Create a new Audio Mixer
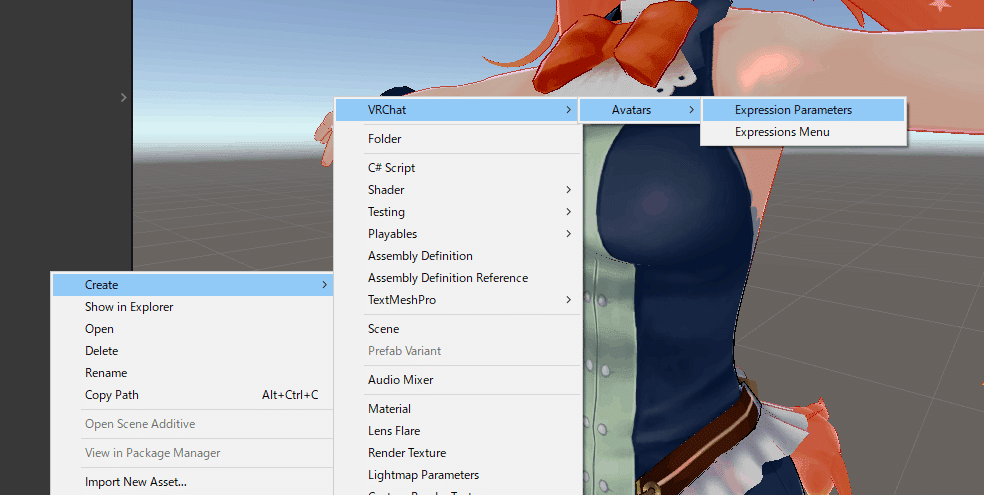984x495 pixels. click(x=456, y=380)
